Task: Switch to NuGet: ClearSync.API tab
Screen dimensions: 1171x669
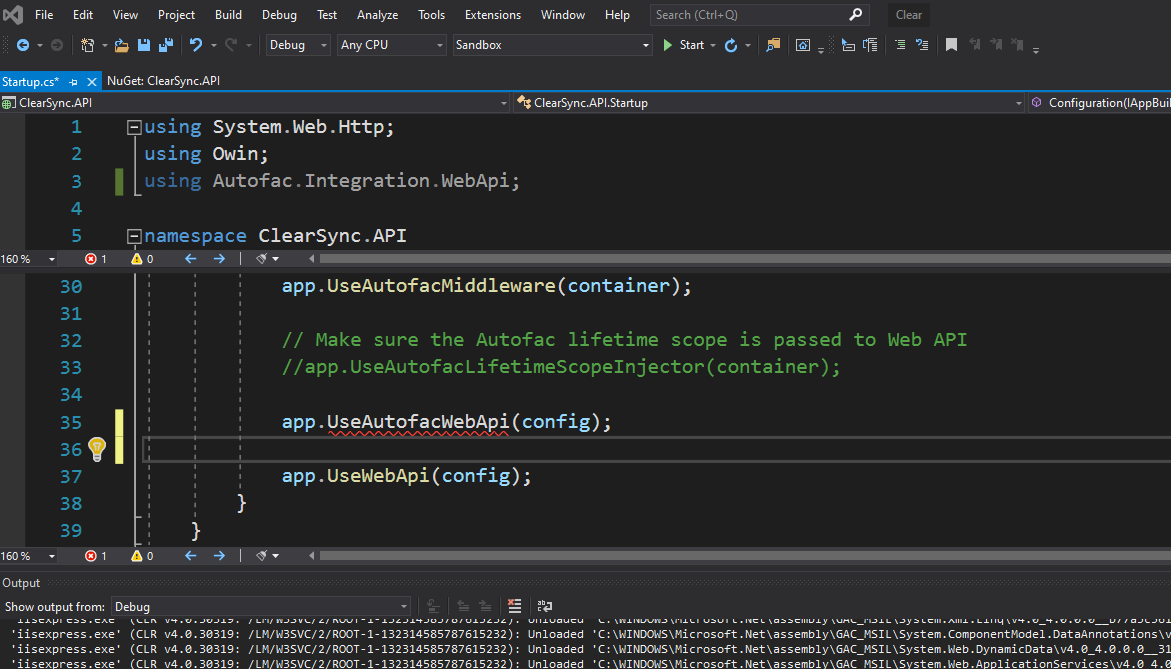Action: point(163,81)
